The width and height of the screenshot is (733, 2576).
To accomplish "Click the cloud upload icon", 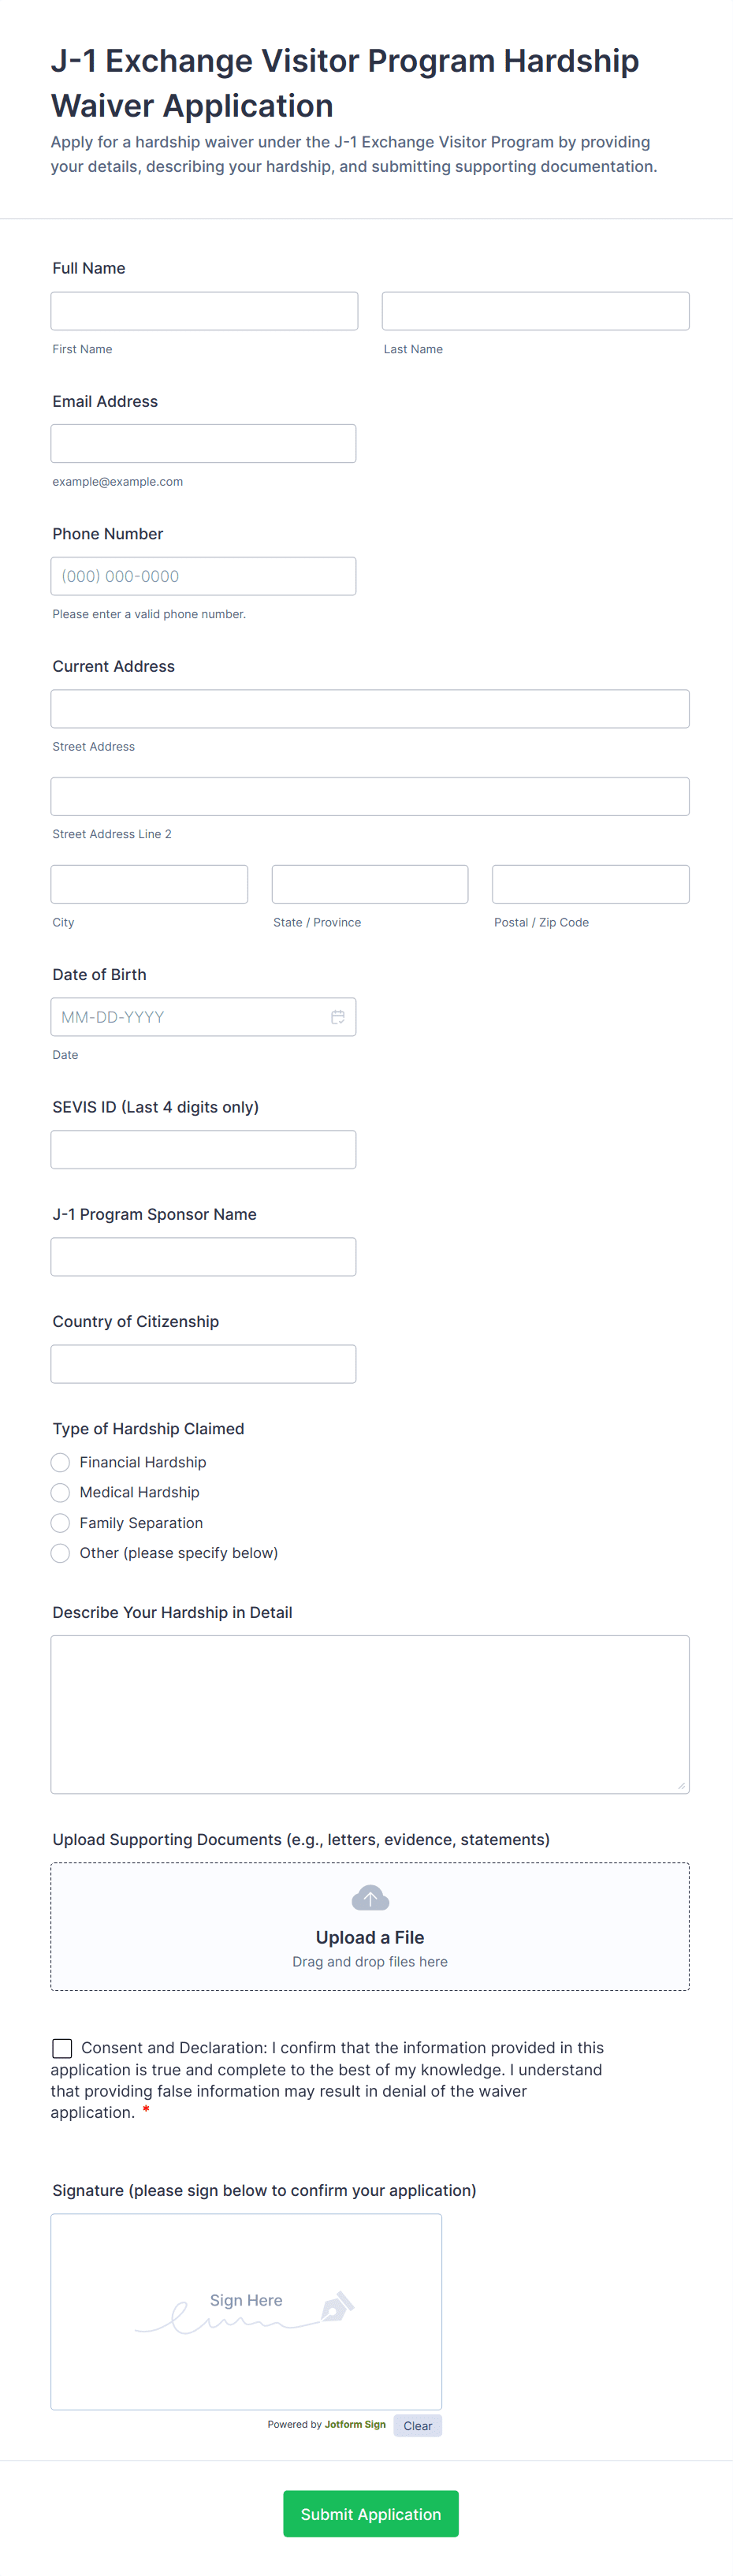I will [x=370, y=1897].
